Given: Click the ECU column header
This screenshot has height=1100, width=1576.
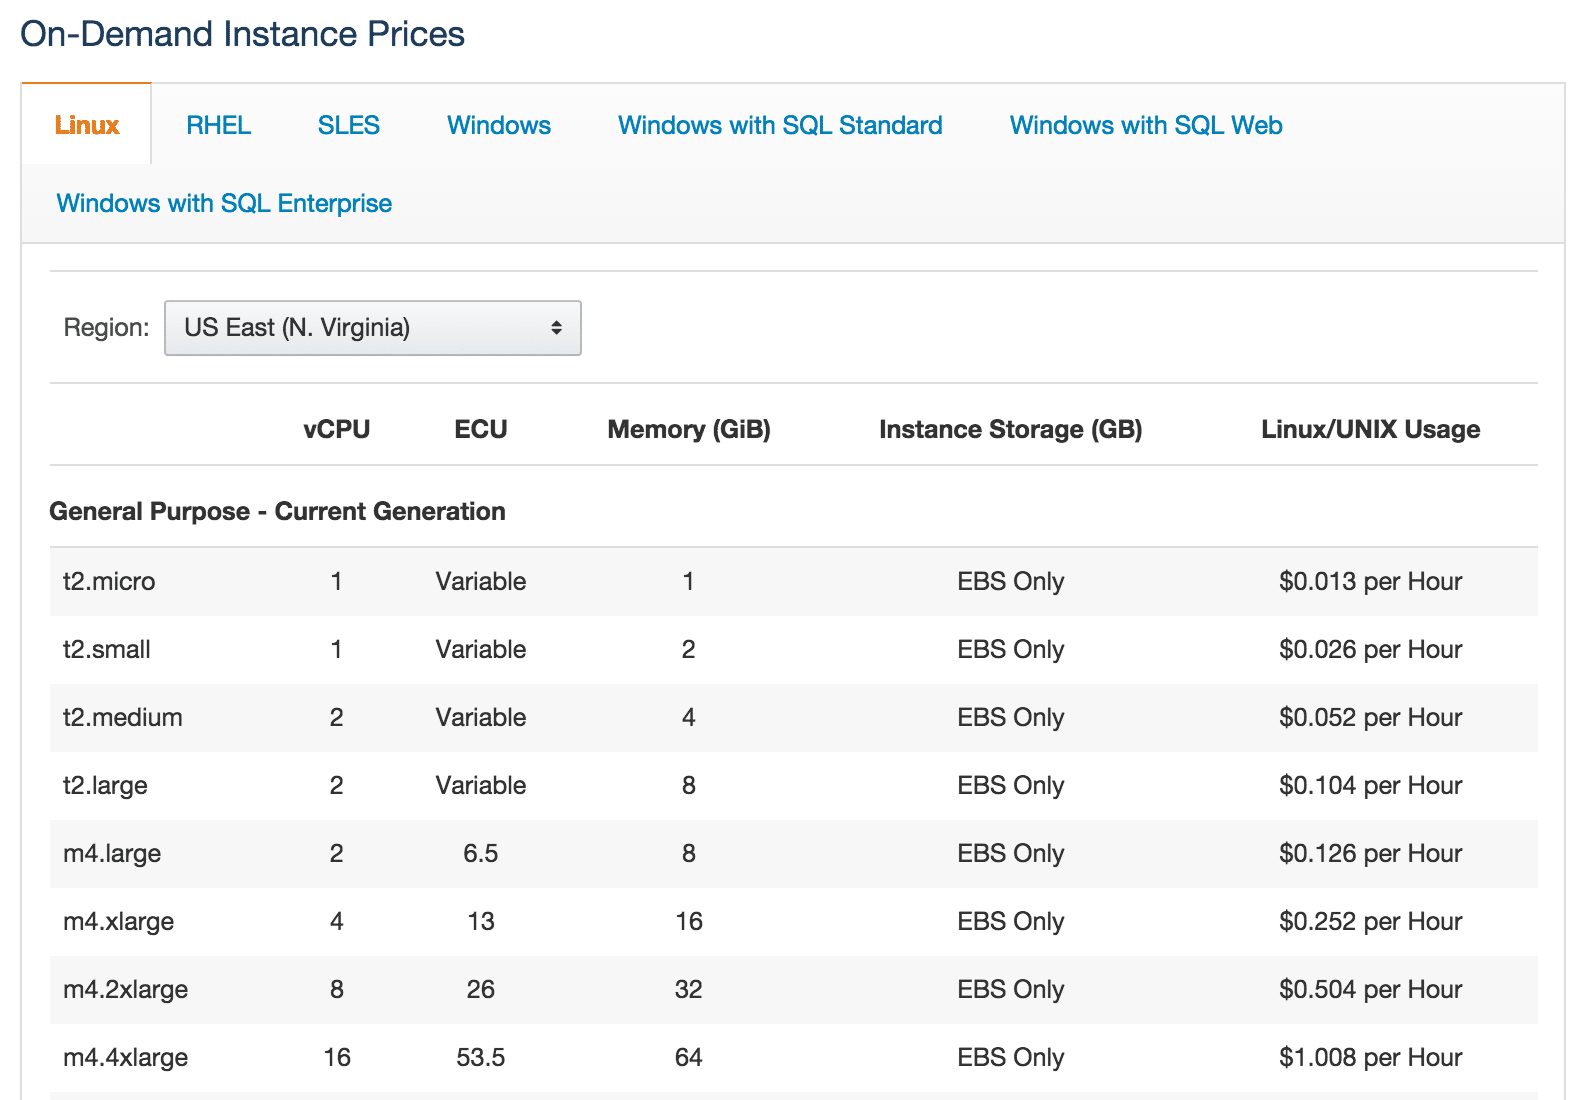Looking at the screenshot, I should pyautogui.click(x=480, y=429).
